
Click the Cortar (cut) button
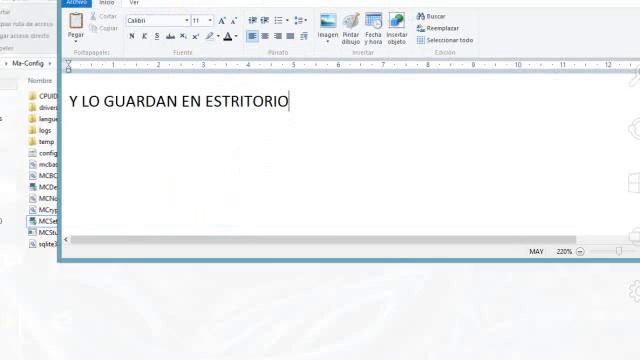pos(104,16)
